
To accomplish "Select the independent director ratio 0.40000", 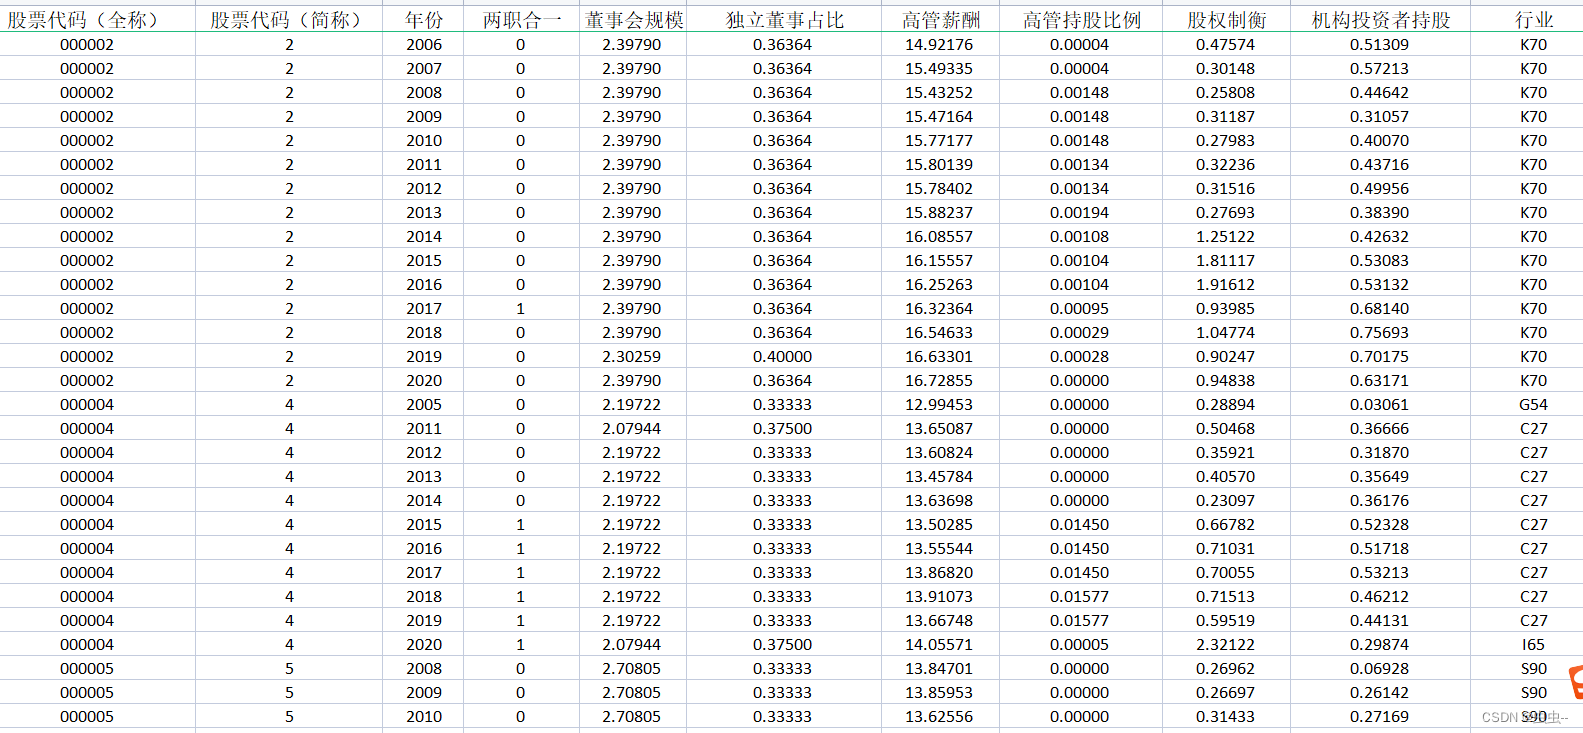I will (783, 357).
